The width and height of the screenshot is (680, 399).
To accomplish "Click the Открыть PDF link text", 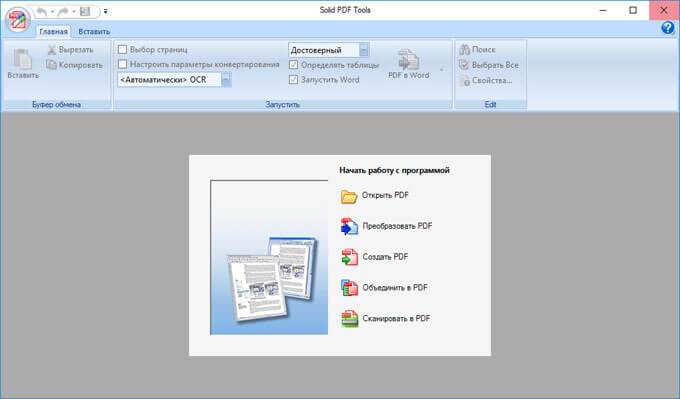I will click(x=385, y=195).
